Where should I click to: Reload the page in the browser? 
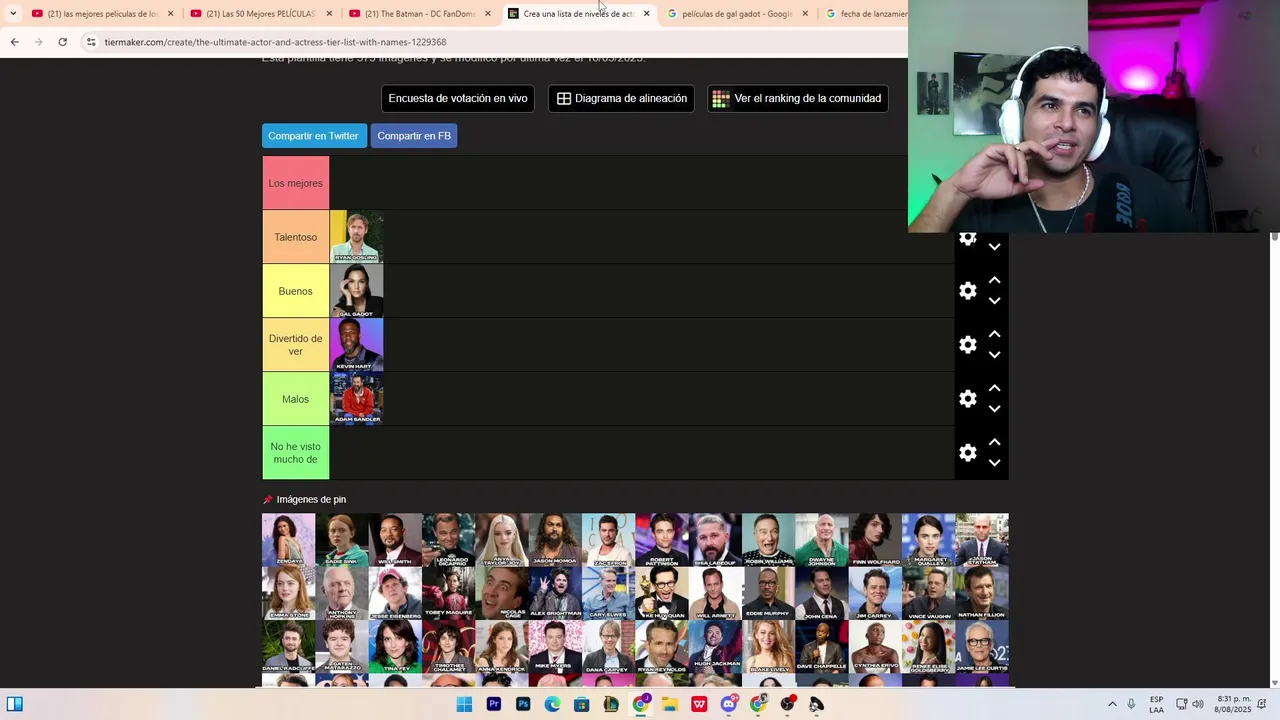click(x=62, y=42)
